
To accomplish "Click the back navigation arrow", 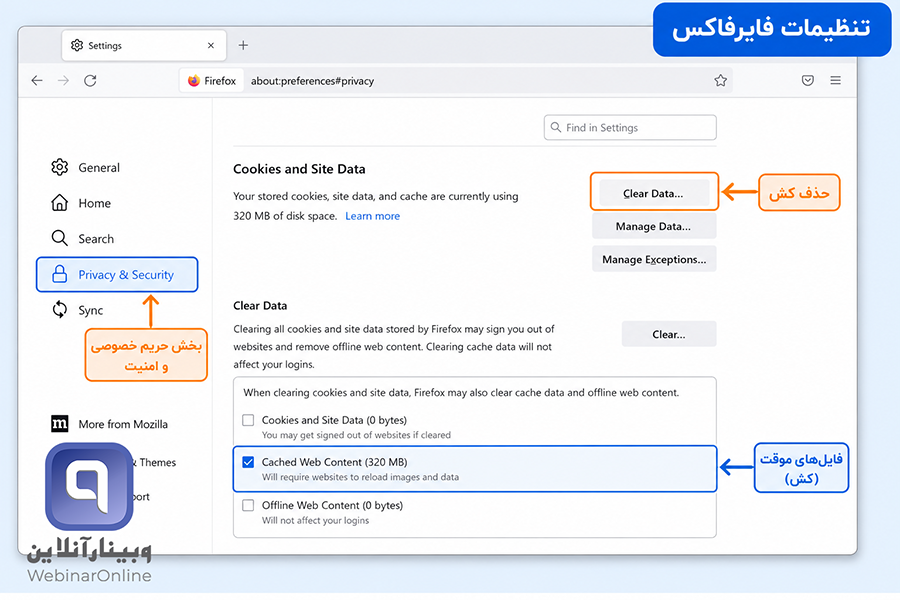I will pos(37,81).
